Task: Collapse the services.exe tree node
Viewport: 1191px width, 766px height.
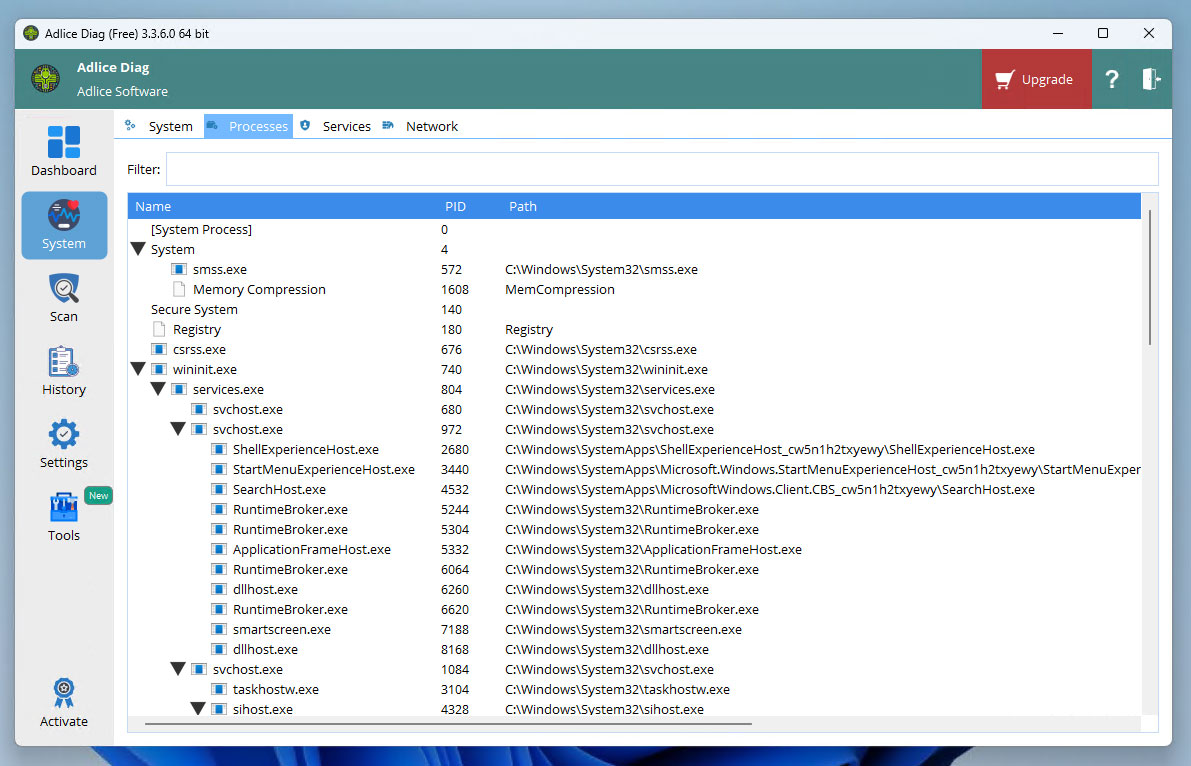Action: [x=158, y=390]
